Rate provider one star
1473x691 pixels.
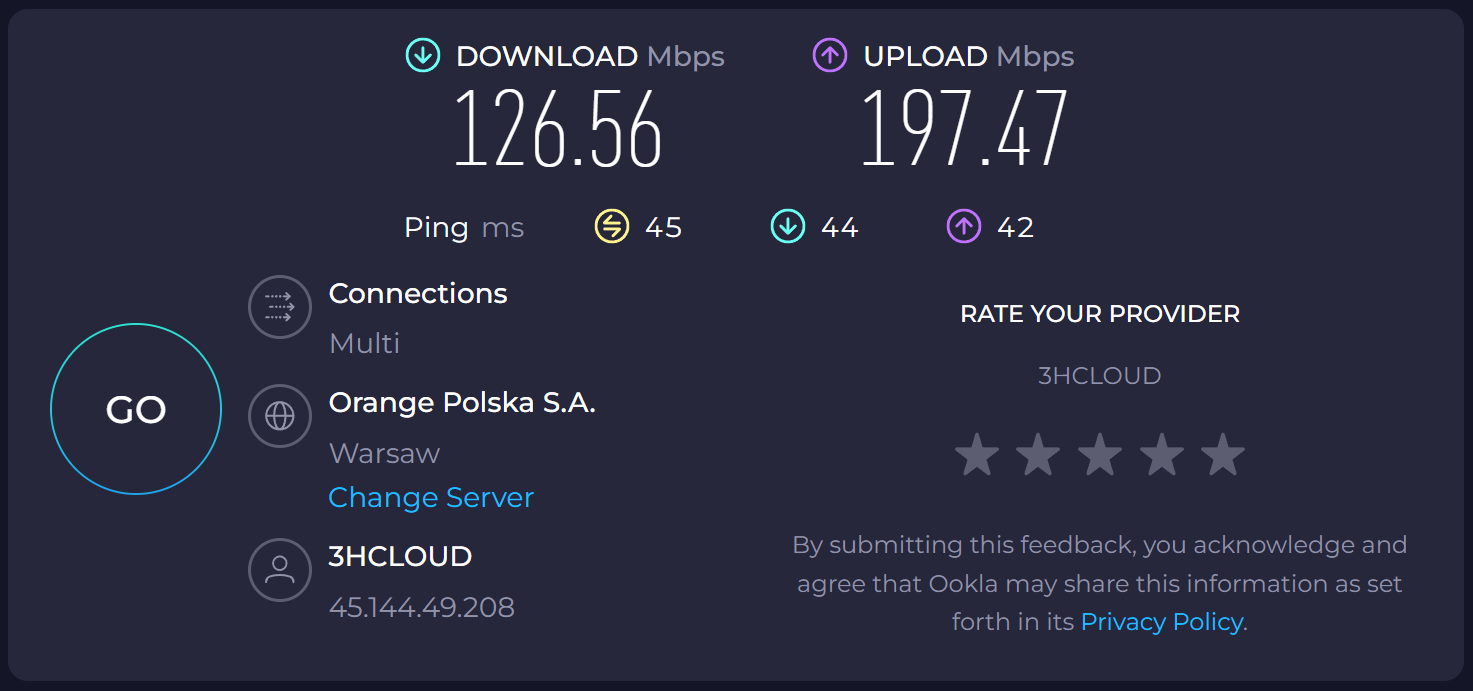click(x=977, y=455)
